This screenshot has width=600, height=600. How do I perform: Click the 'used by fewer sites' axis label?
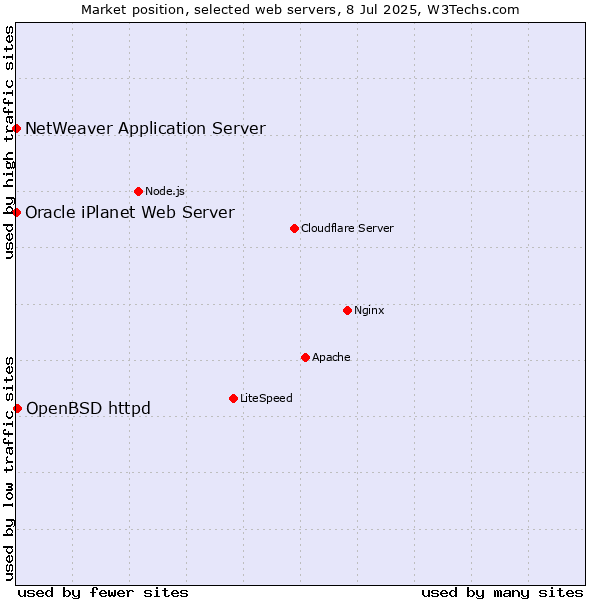tap(103, 593)
